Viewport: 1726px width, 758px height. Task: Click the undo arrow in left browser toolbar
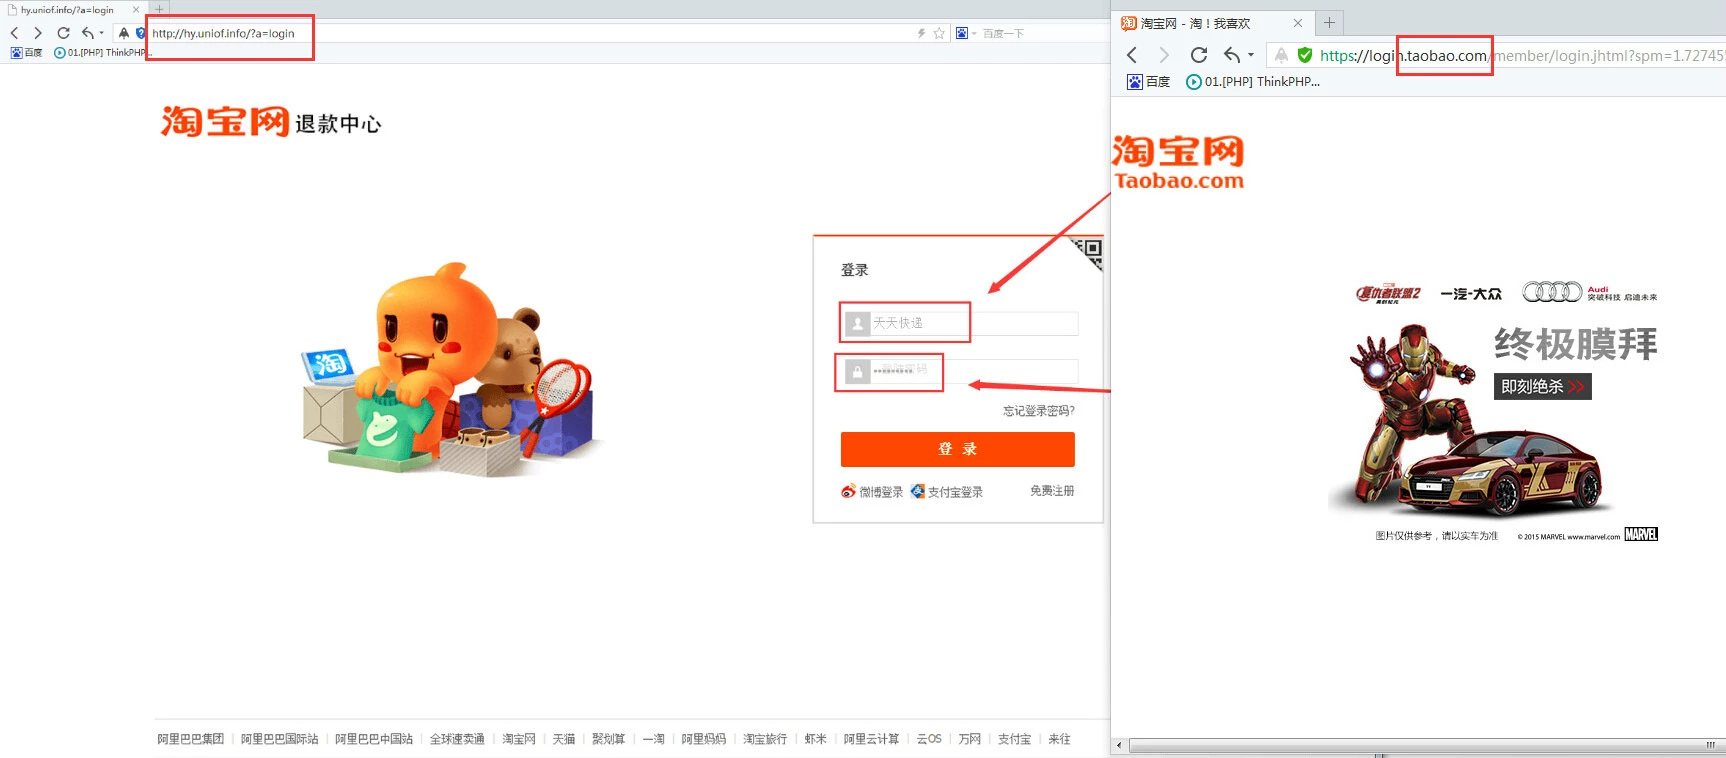[87, 33]
